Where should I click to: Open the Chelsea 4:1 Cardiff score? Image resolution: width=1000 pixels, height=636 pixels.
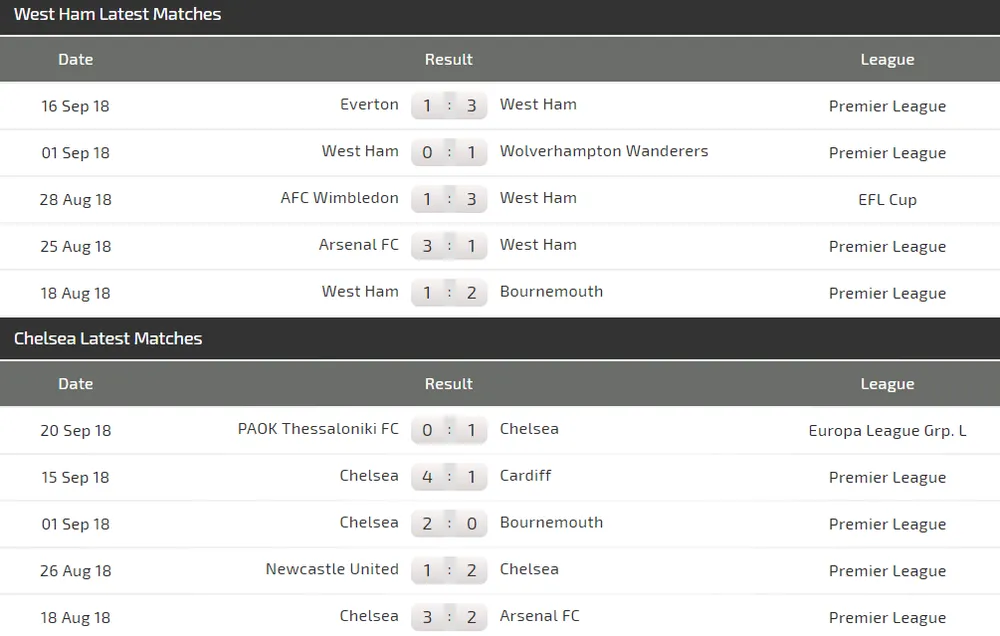point(449,477)
